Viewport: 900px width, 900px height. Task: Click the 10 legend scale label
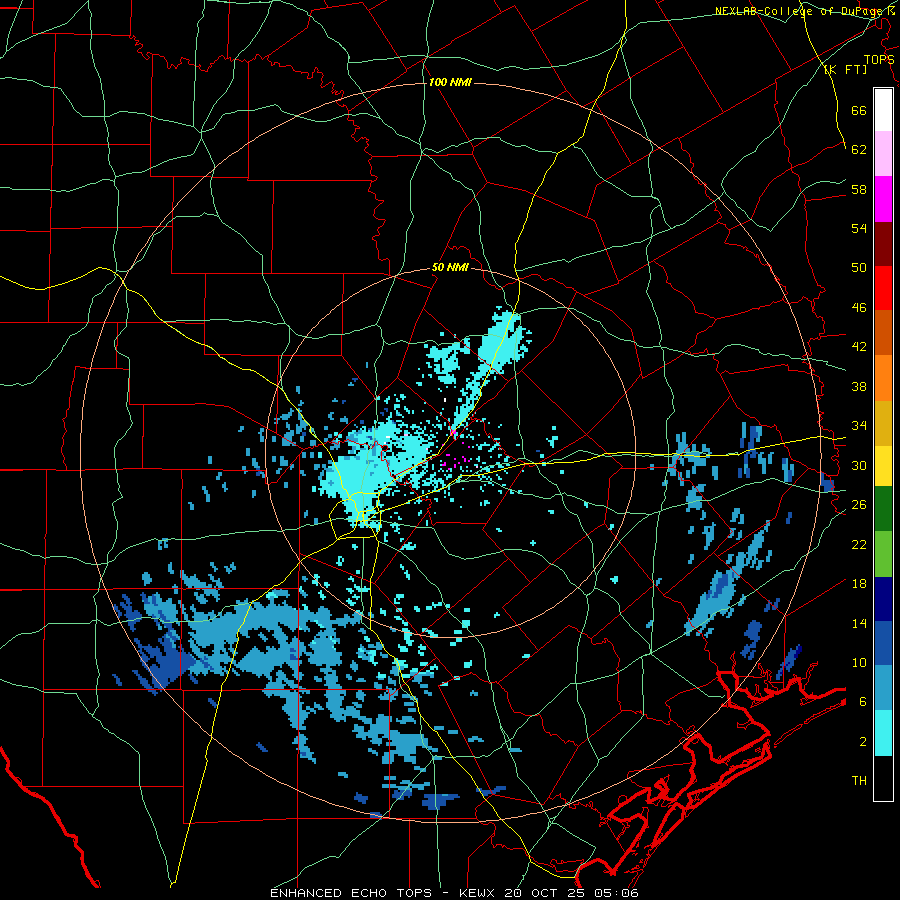tap(859, 662)
